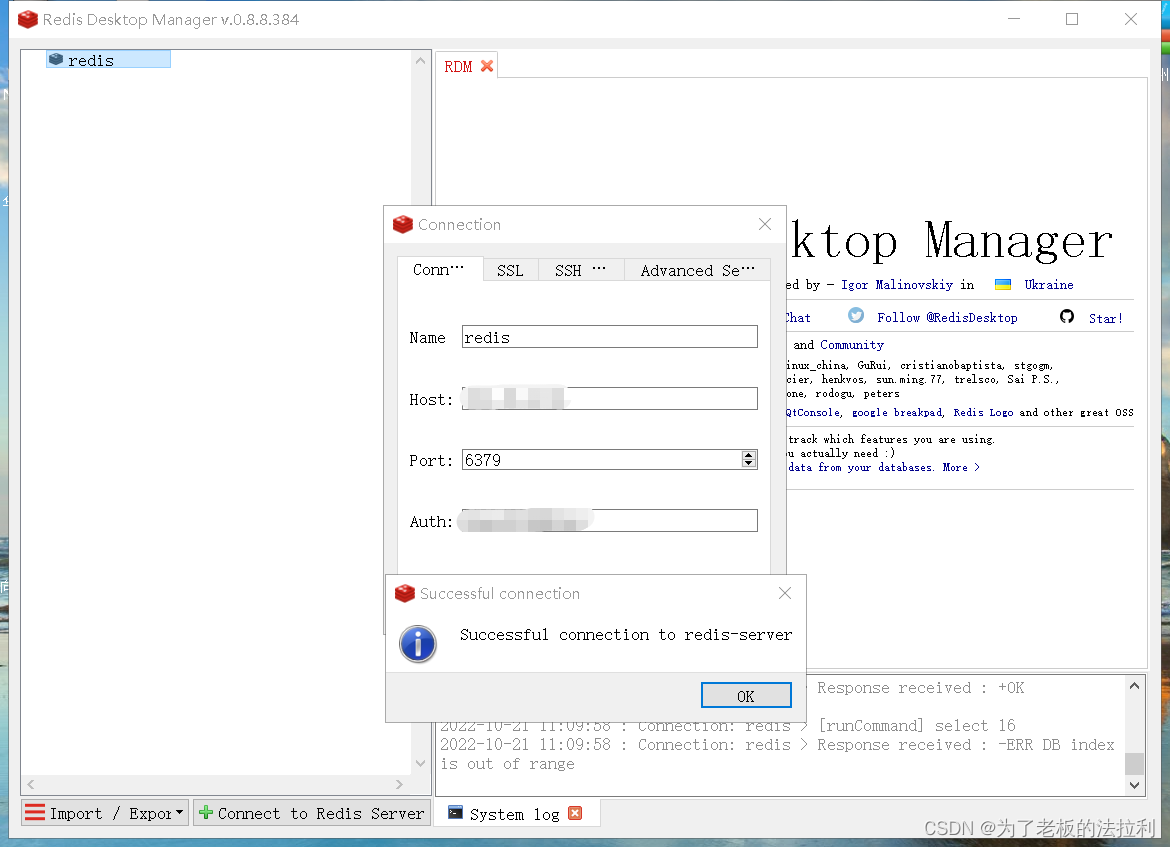Click the log panel scroll down arrow

pyautogui.click(x=1134, y=785)
